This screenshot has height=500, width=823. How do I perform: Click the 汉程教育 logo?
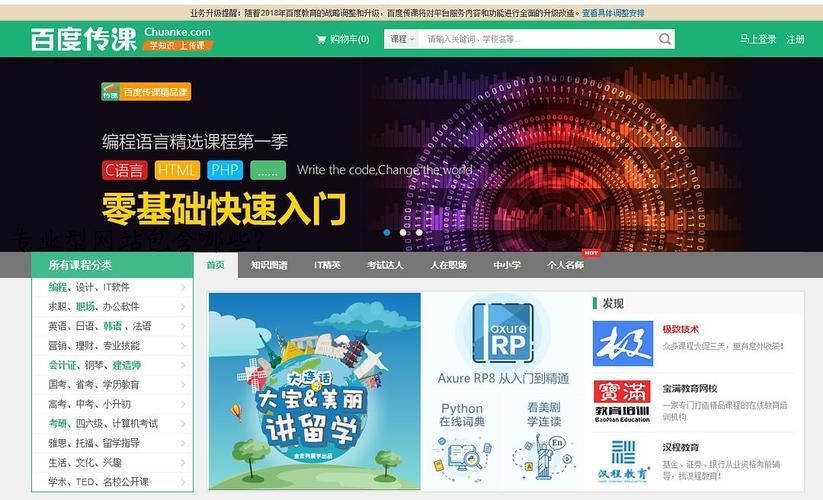pos(623,461)
